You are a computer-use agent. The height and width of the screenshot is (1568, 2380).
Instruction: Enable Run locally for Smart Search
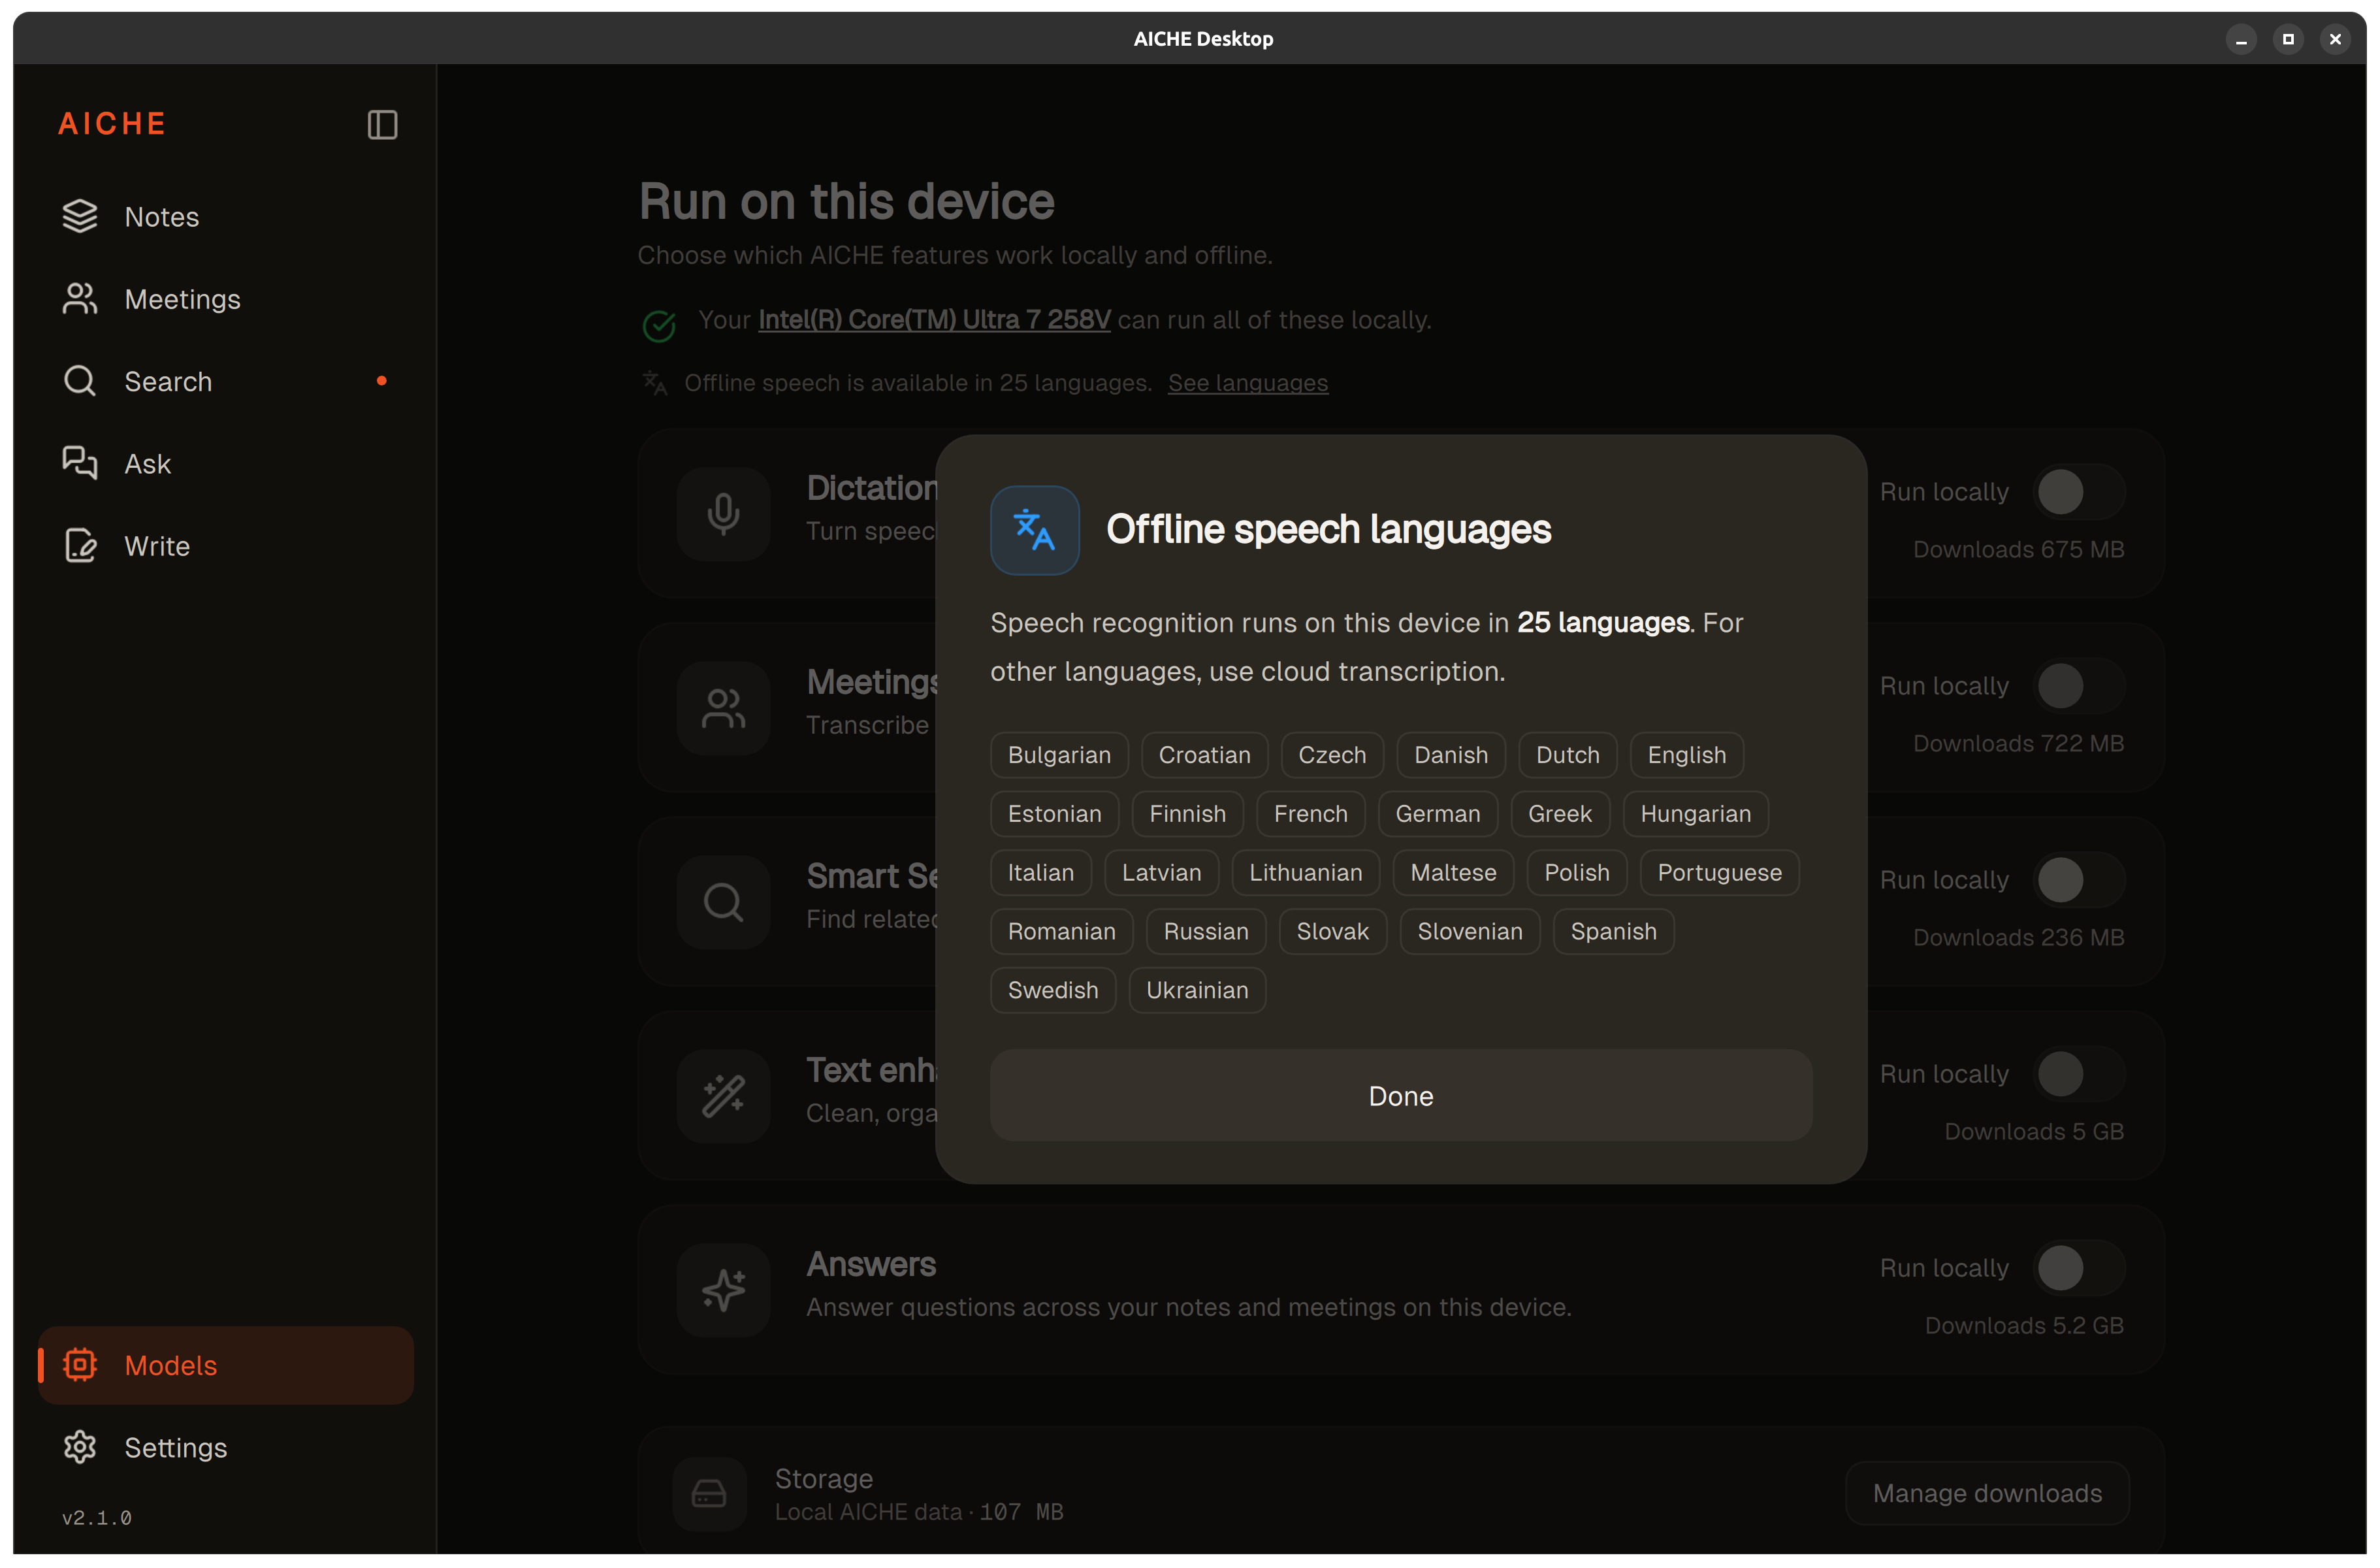click(2080, 880)
